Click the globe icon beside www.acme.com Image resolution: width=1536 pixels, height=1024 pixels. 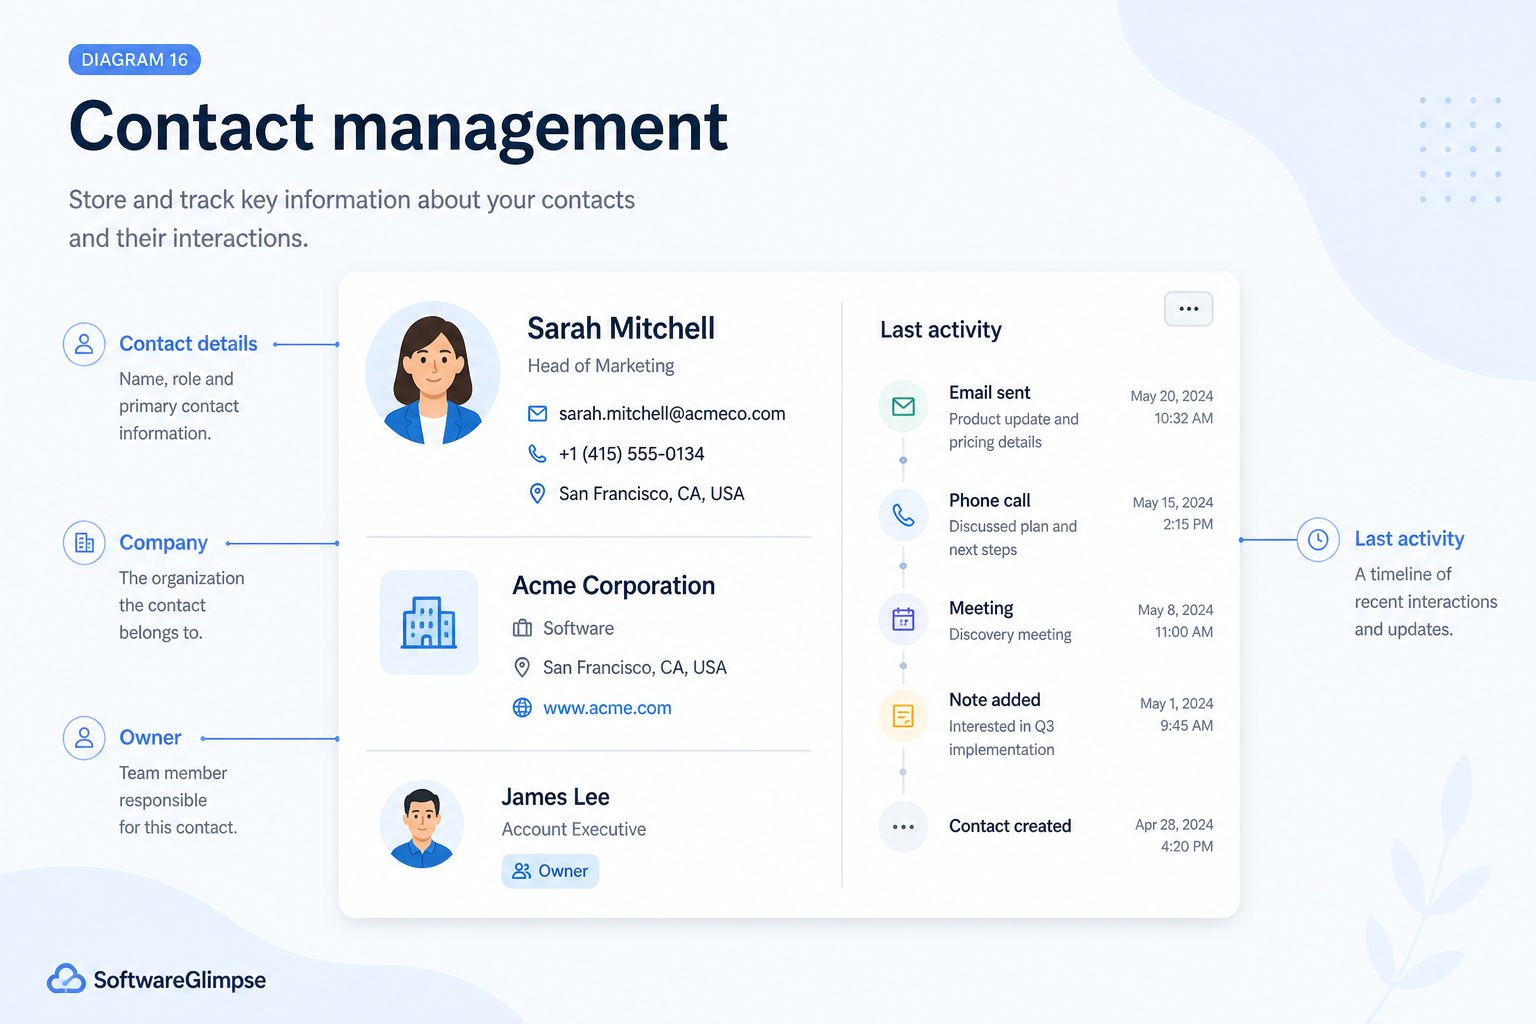click(x=522, y=708)
